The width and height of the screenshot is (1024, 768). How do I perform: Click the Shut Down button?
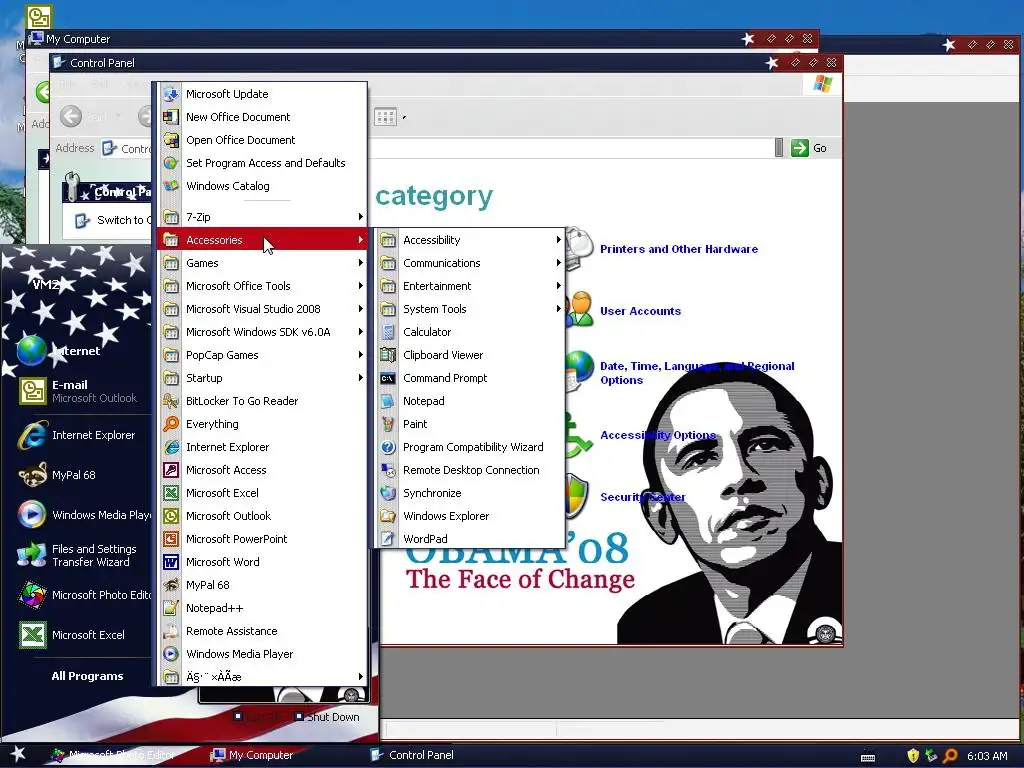pyautogui.click(x=327, y=717)
